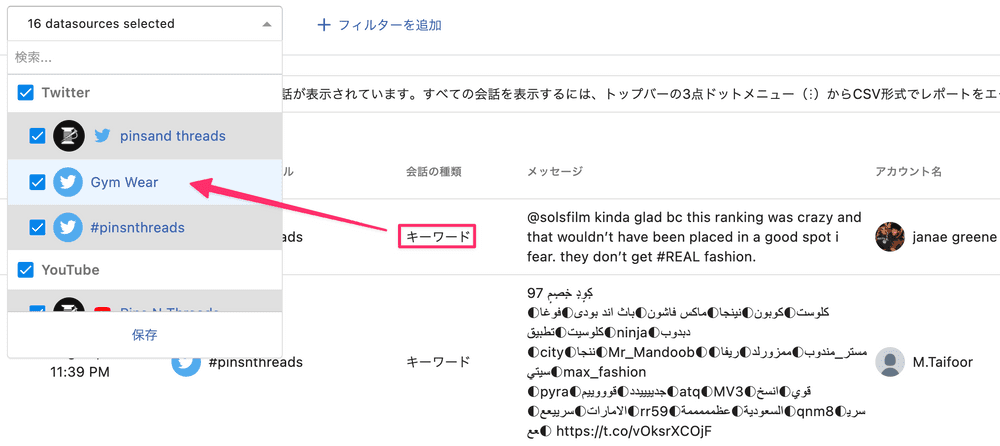Collapse the 16 datasources selected dropdown
1000x446 pixels.
click(x=265, y=24)
